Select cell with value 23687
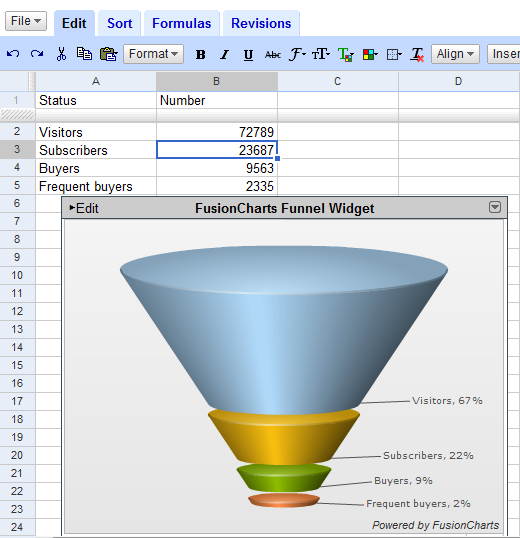Screen dimensions: 520x538 (x=216, y=150)
